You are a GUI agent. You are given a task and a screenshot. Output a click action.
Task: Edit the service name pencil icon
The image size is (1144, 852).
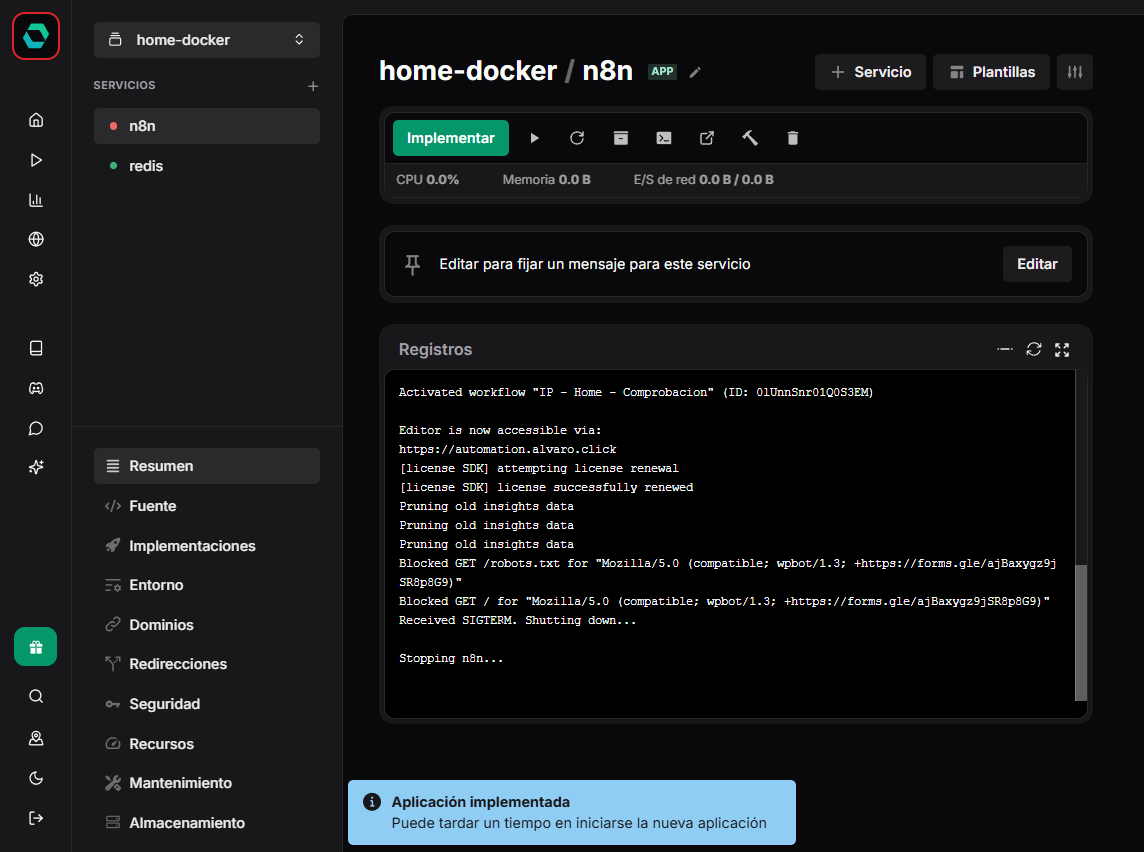[695, 71]
